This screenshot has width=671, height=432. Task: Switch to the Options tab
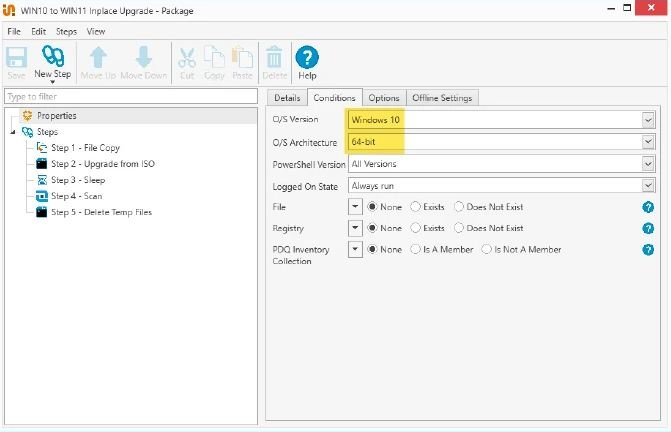(x=384, y=98)
